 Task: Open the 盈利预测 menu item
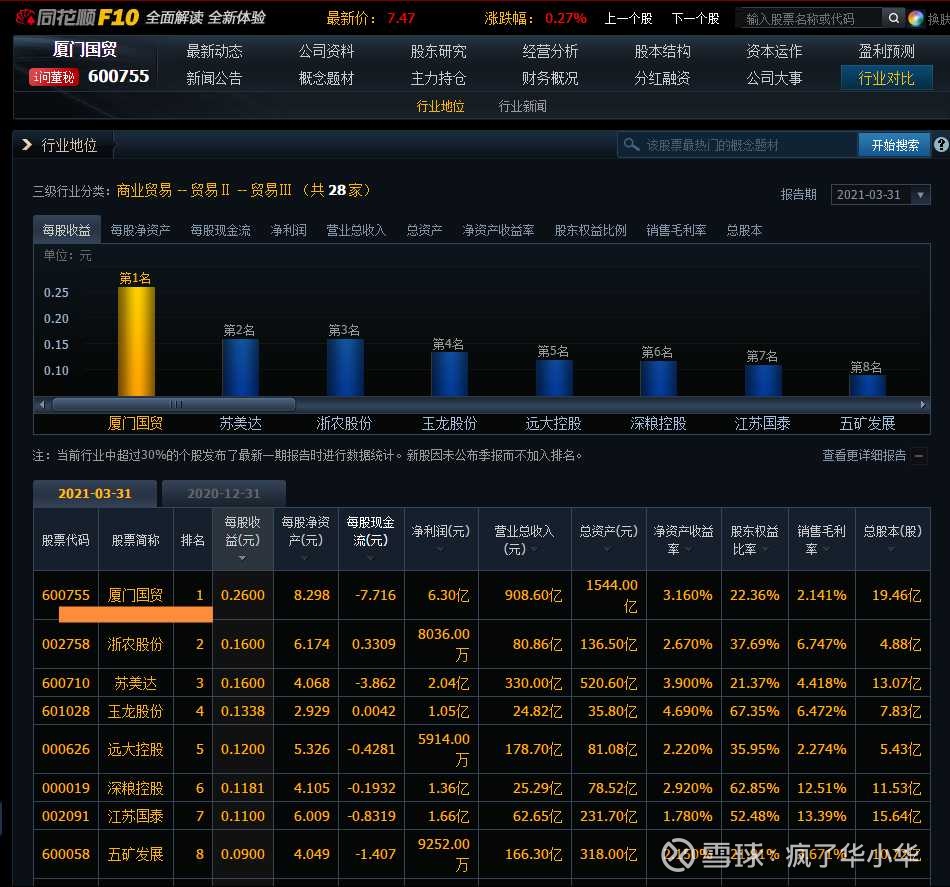[x=886, y=51]
